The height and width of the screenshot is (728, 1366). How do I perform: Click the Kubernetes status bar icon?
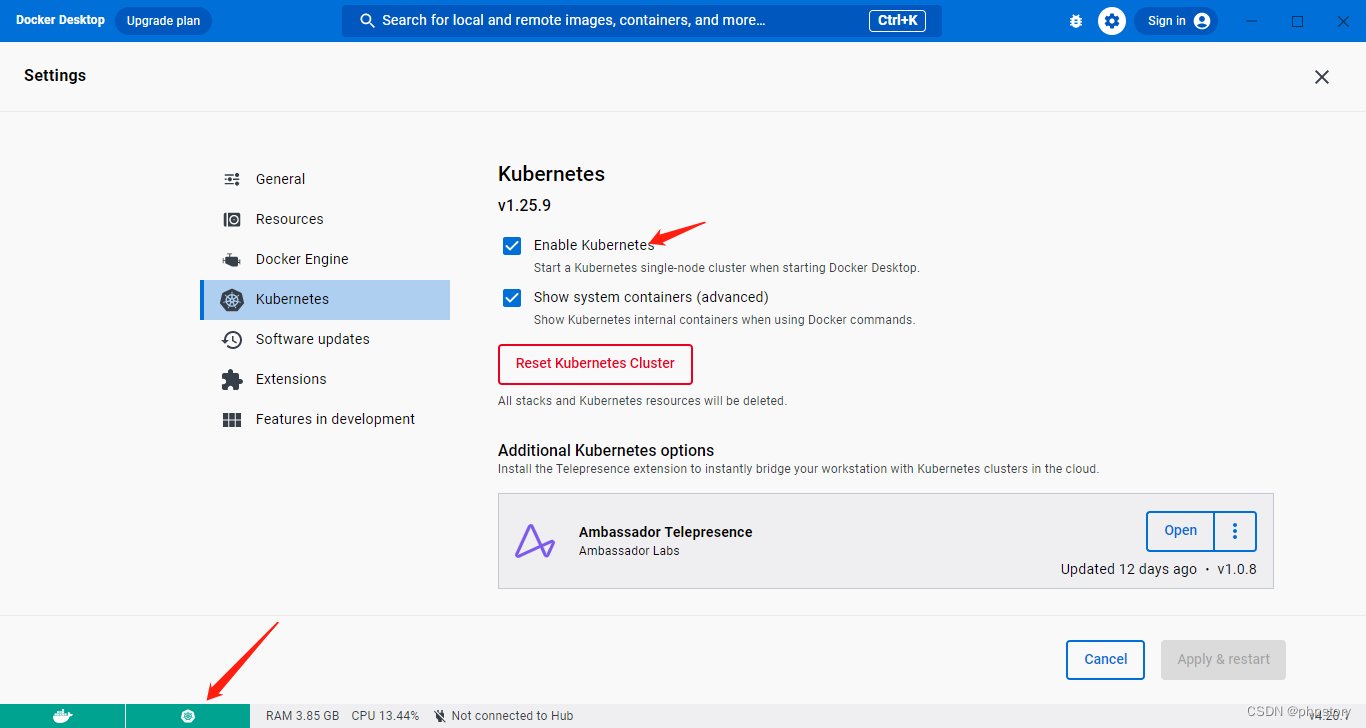tap(187, 716)
